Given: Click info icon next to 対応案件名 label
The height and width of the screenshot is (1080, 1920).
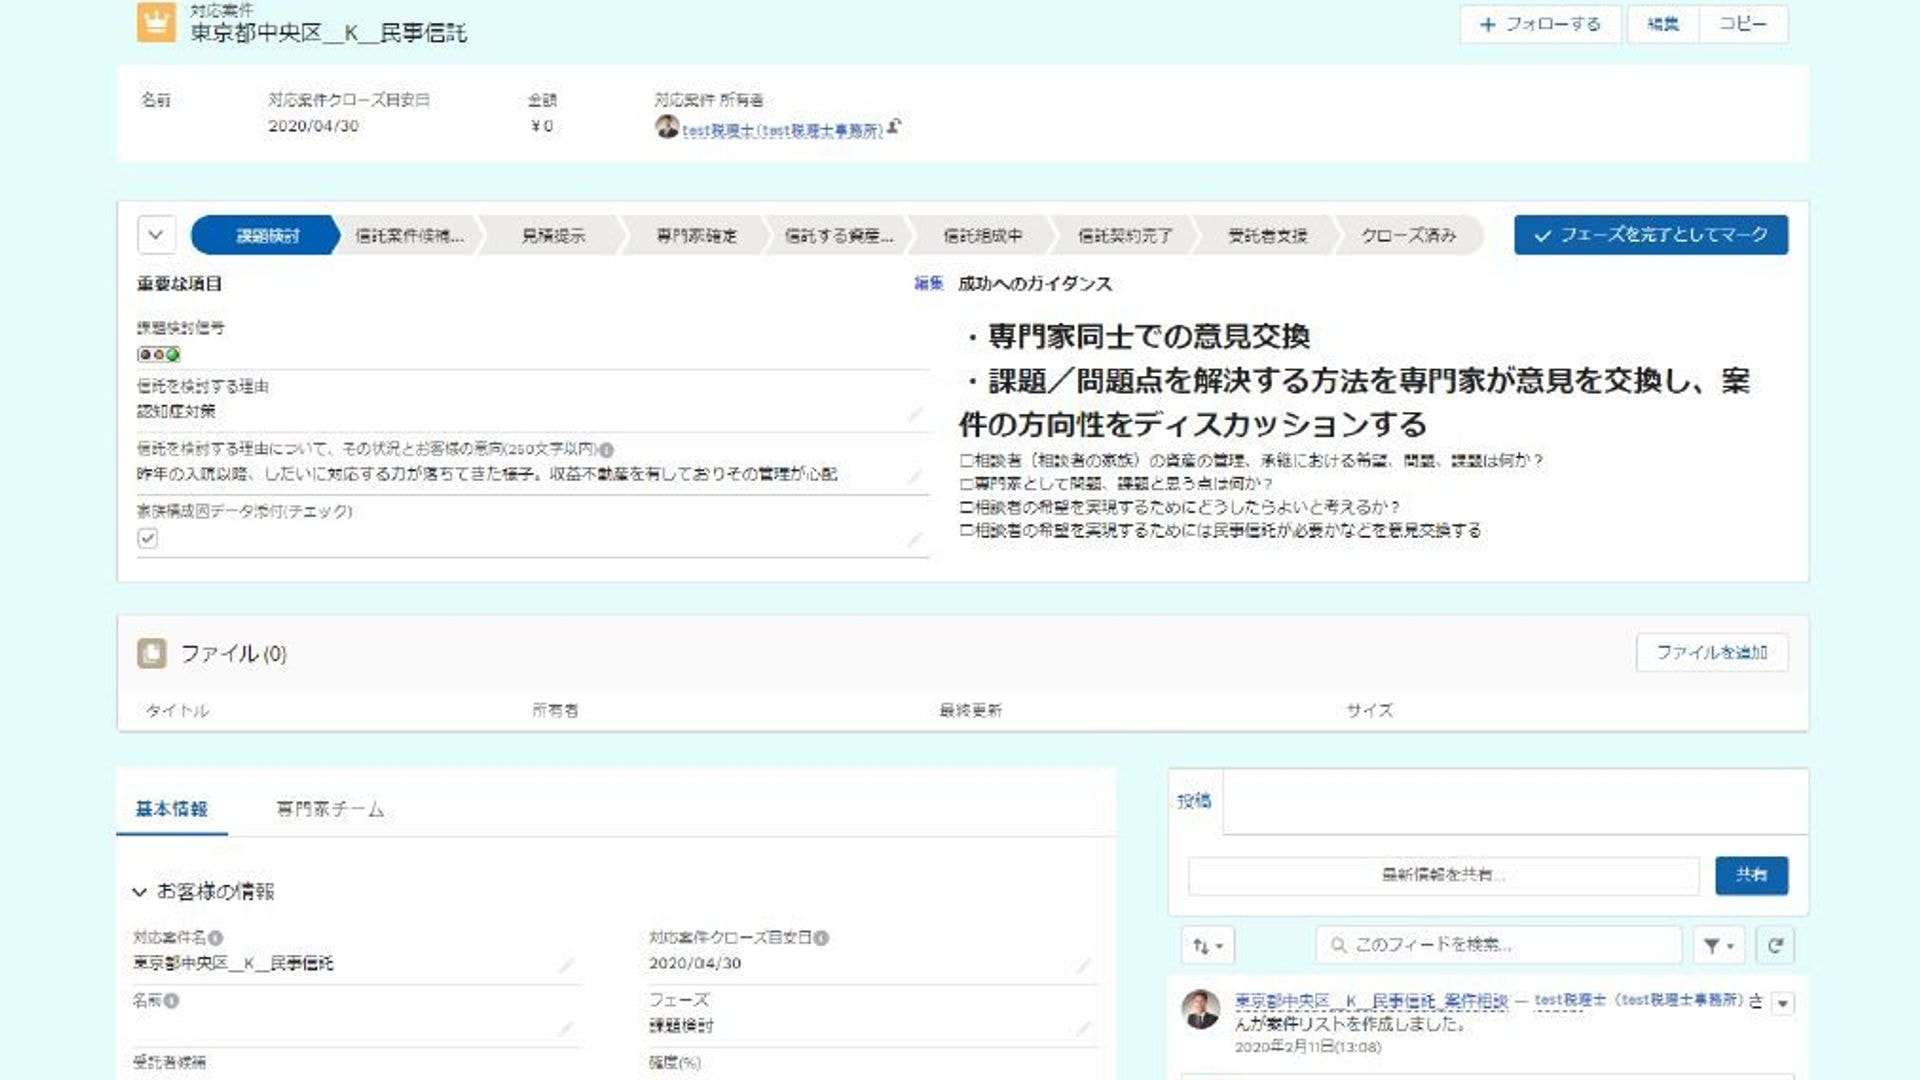Looking at the screenshot, I should [215, 938].
